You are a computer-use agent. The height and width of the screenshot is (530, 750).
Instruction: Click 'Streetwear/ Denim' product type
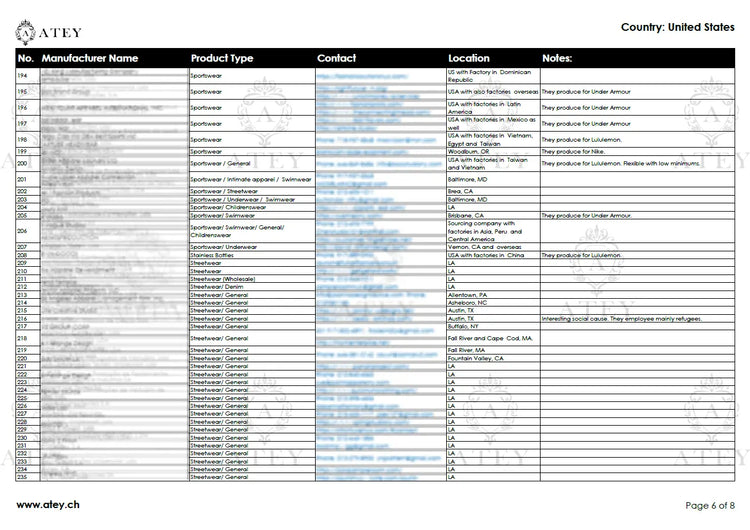pos(217,287)
